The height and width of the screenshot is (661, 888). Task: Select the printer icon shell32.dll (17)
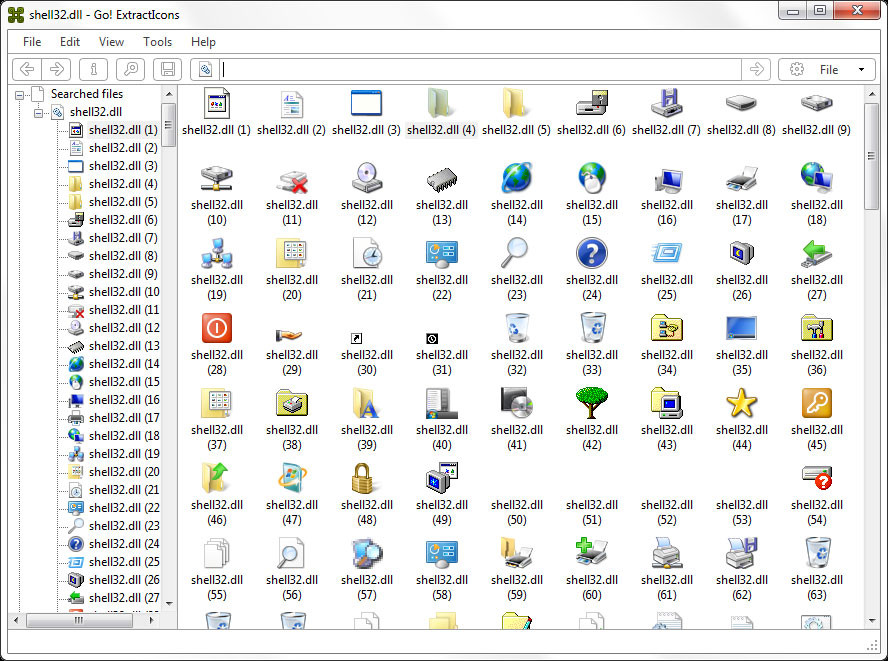(x=741, y=178)
